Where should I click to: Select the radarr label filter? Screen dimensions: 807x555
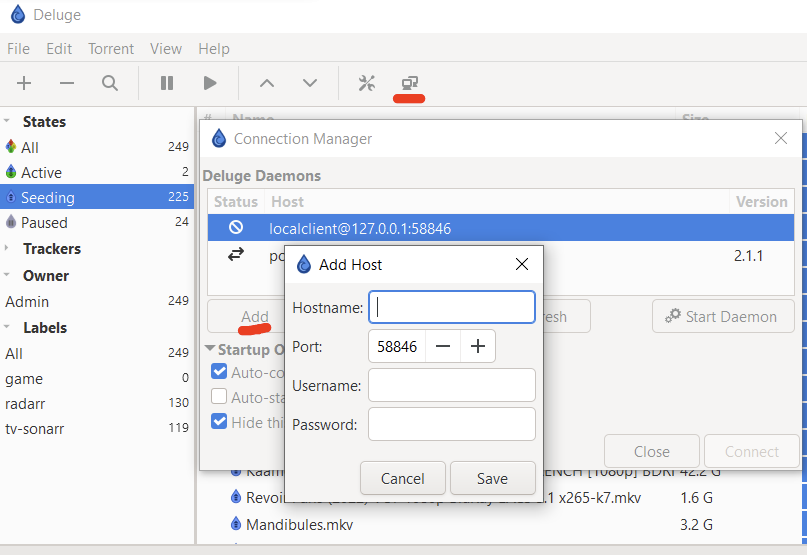click(97, 403)
